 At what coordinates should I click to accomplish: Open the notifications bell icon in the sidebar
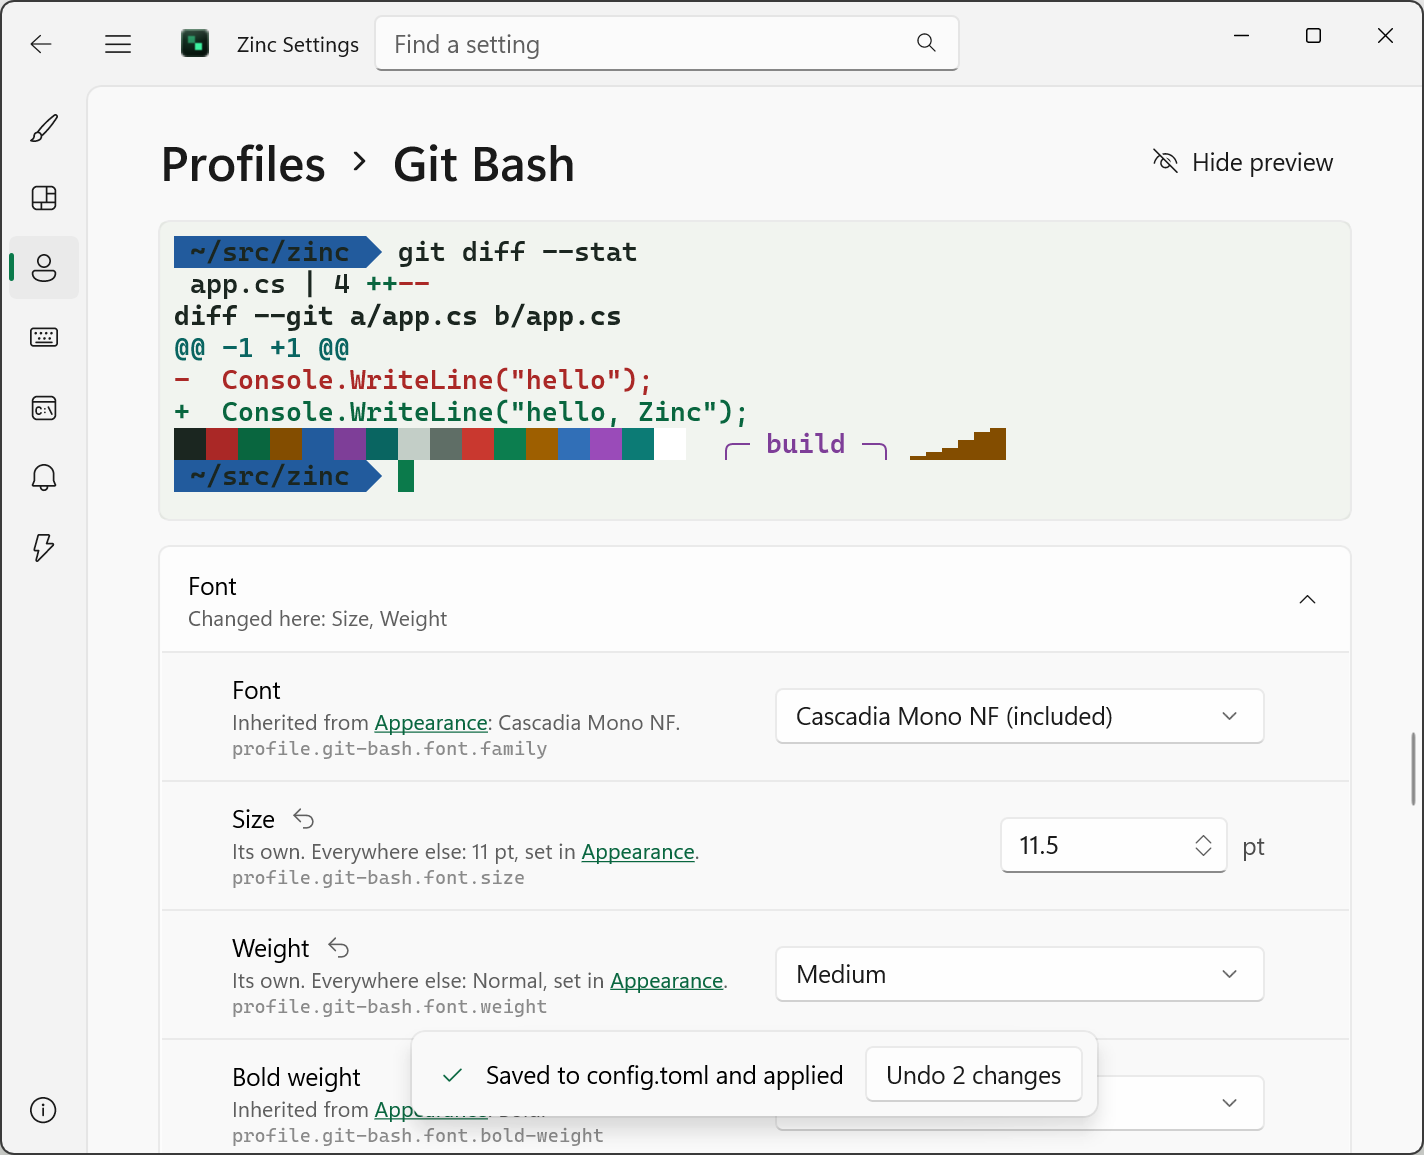44,478
